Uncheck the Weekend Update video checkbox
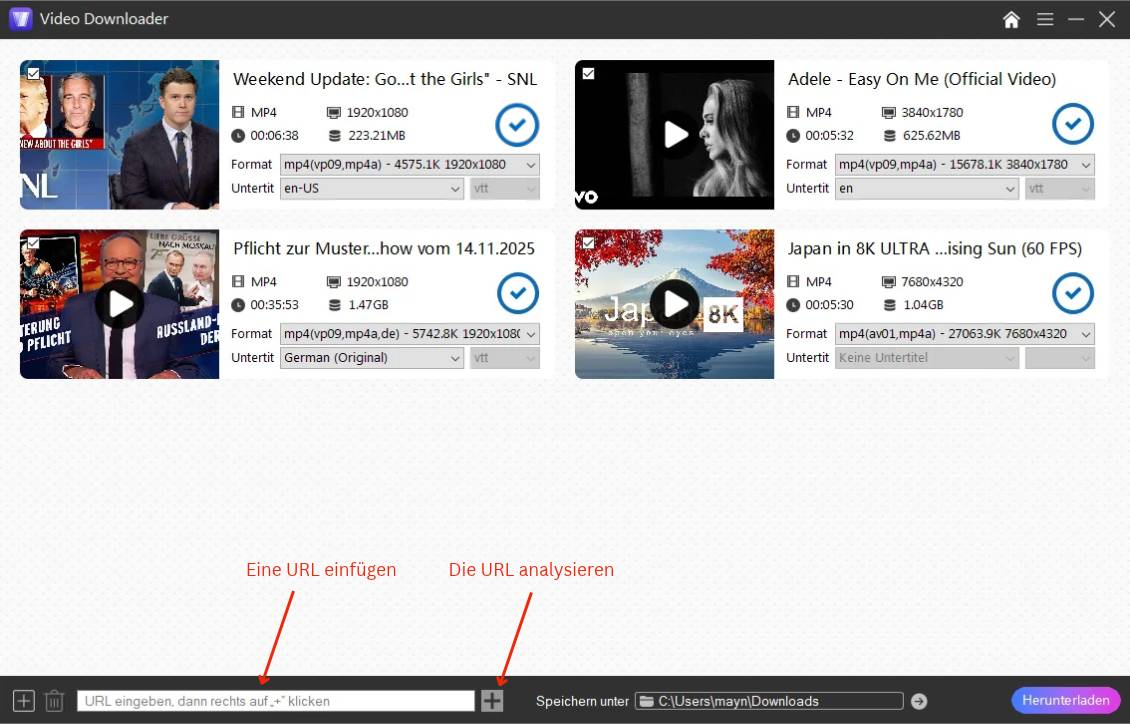Screen dimensions: 1130x724 (x=33, y=73)
